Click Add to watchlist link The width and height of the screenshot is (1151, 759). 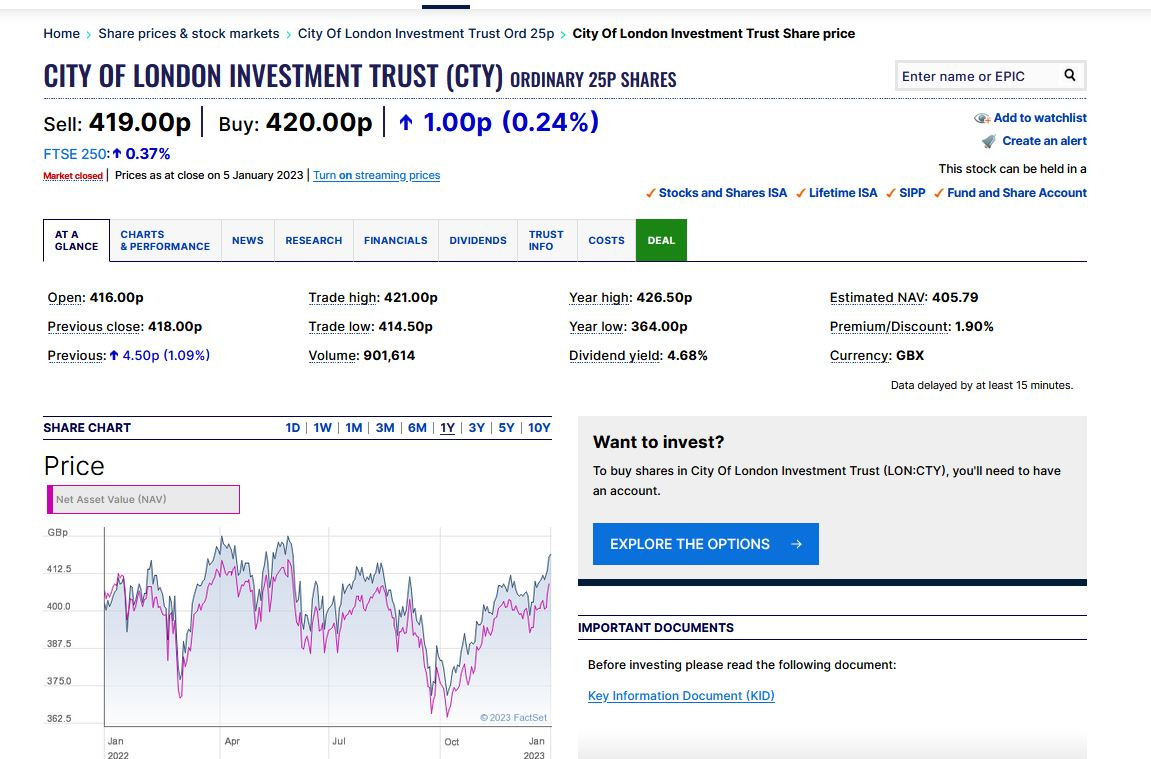pyautogui.click(x=1040, y=118)
